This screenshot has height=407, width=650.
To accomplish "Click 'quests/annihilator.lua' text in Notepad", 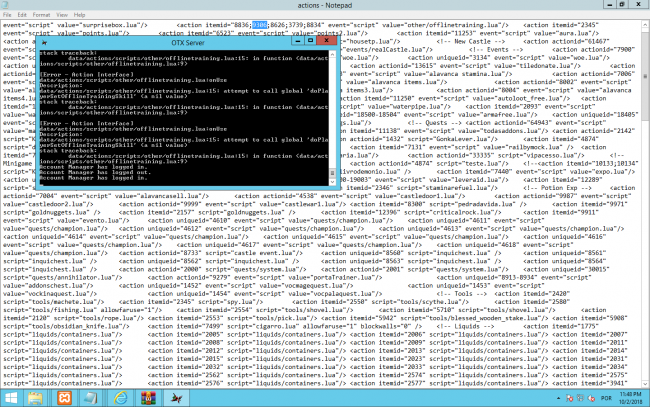I will point(72,277).
